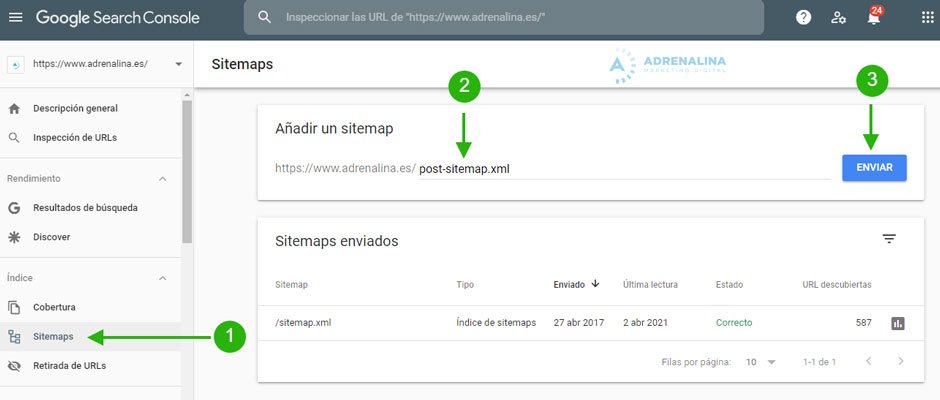Open the bar chart icon for /sitemap.xml

[897, 323]
